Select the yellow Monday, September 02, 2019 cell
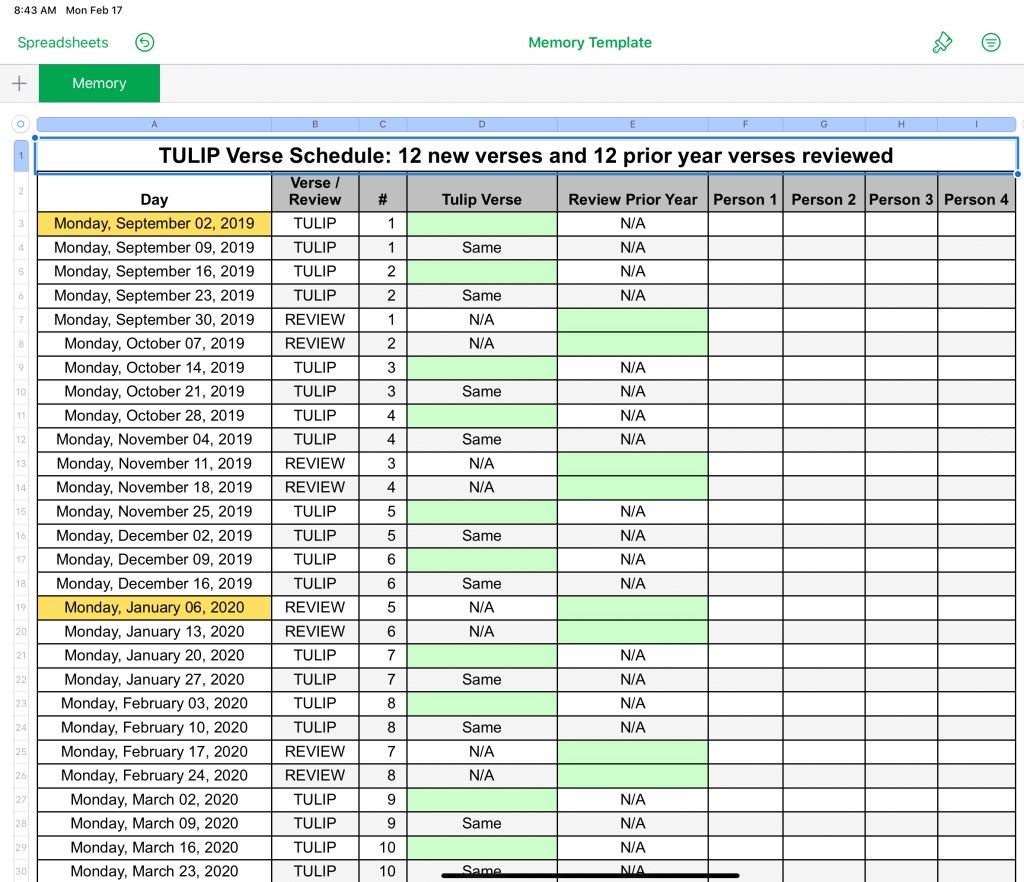Screen dimensions: 1024x882 [x=154, y=224]
